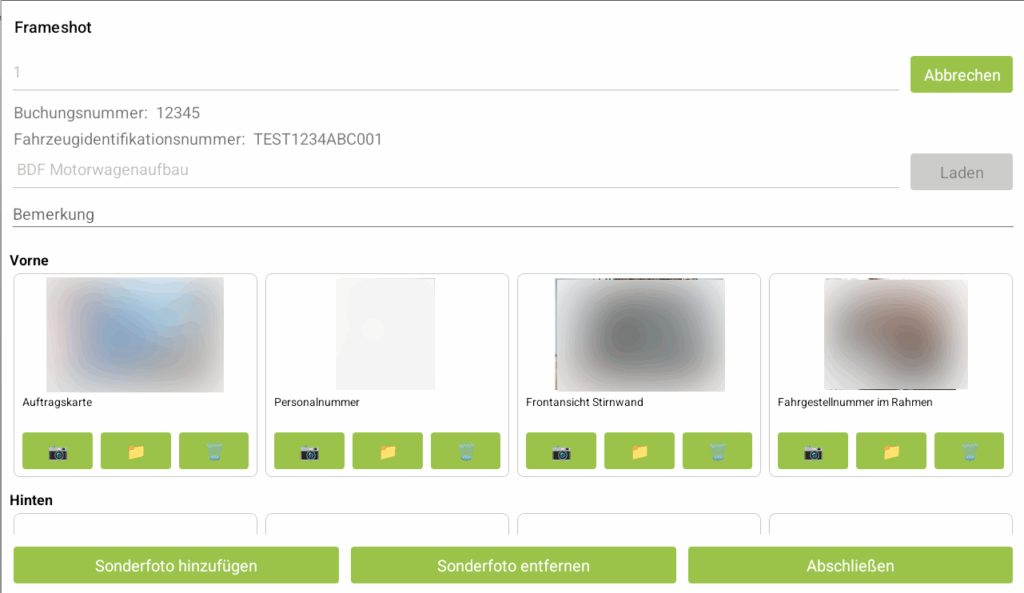Take photo of Fahrgestellnummer im Rahmen
The height and width of the screenshot is (593, 1024).
(x=813, y=451)
